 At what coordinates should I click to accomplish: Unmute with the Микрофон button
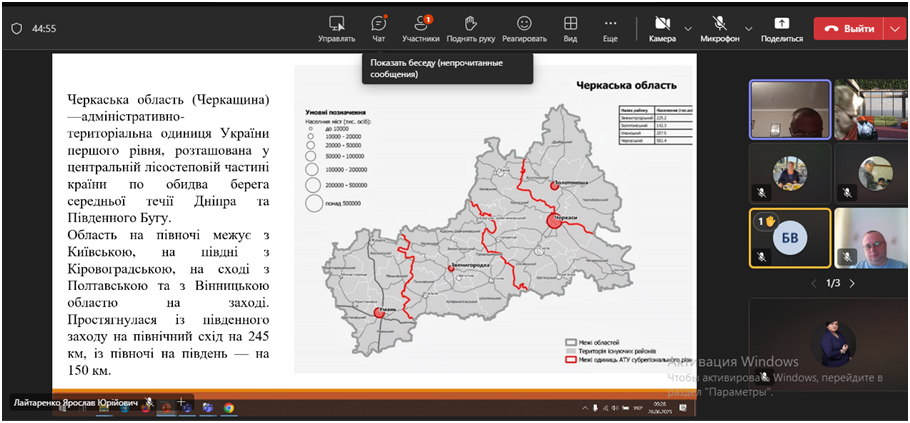(719, 28)
